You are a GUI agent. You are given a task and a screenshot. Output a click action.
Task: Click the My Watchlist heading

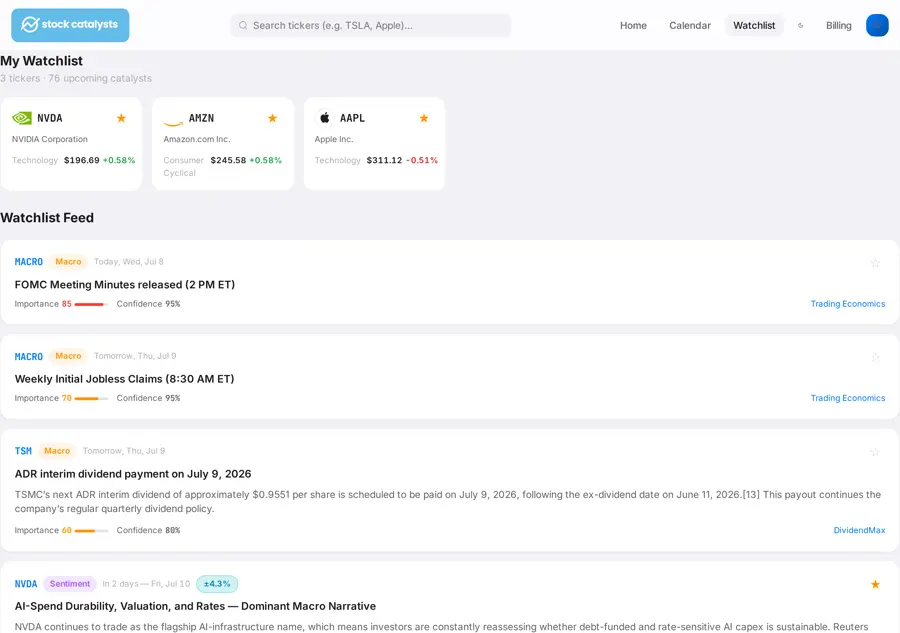(x=41, y=61)
